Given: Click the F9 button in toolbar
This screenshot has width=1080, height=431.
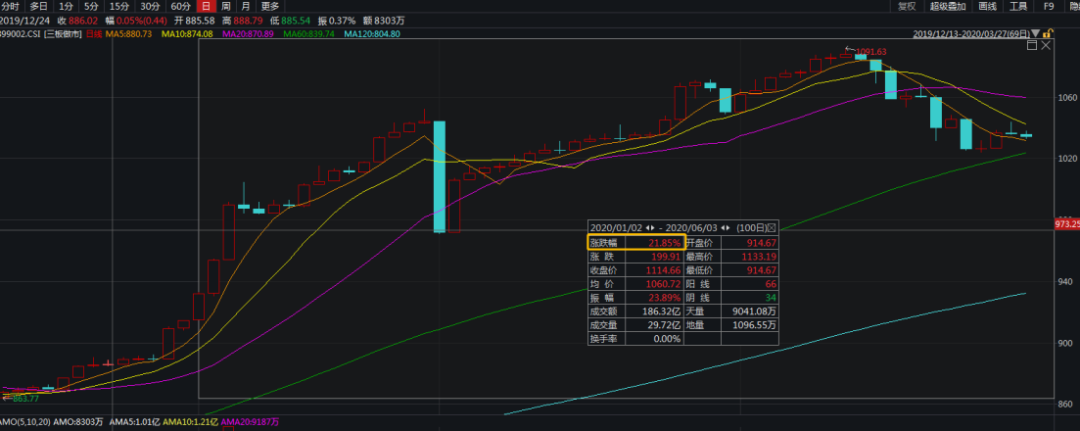Looking at the screenshot, I should click(1048, 6).
